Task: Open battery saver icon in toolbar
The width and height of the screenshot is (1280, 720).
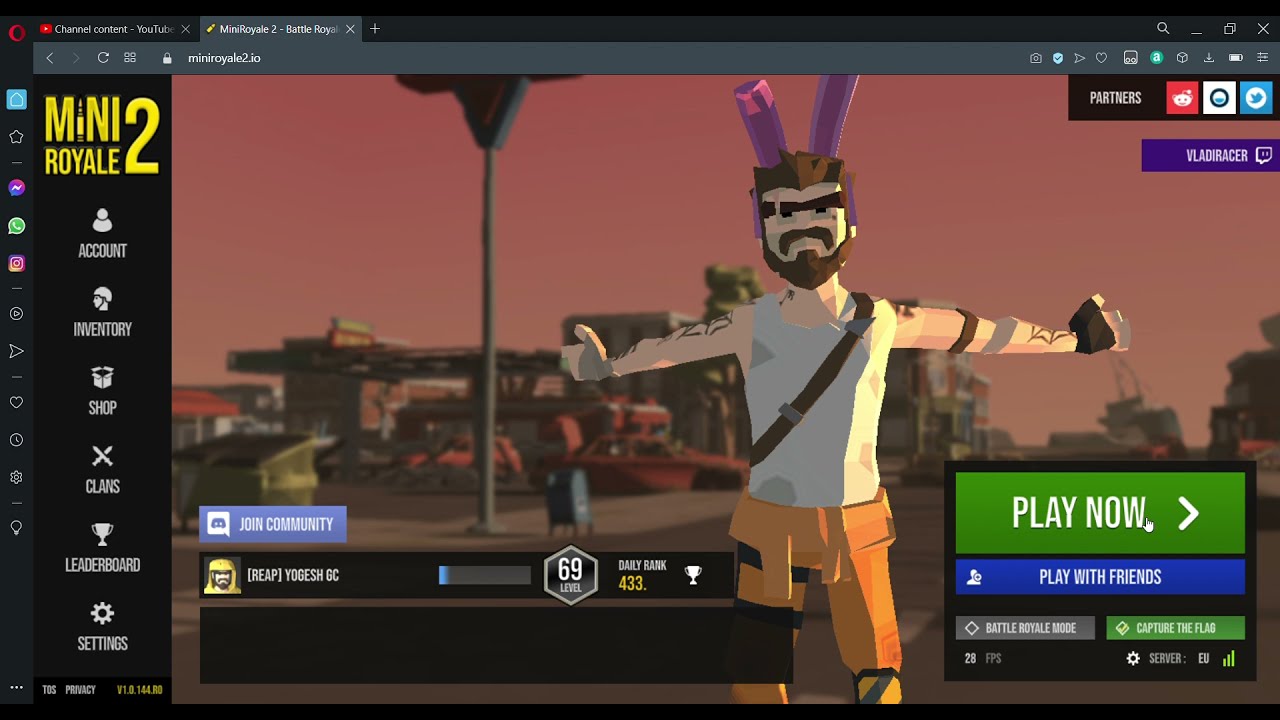Action: point(1236,58)
